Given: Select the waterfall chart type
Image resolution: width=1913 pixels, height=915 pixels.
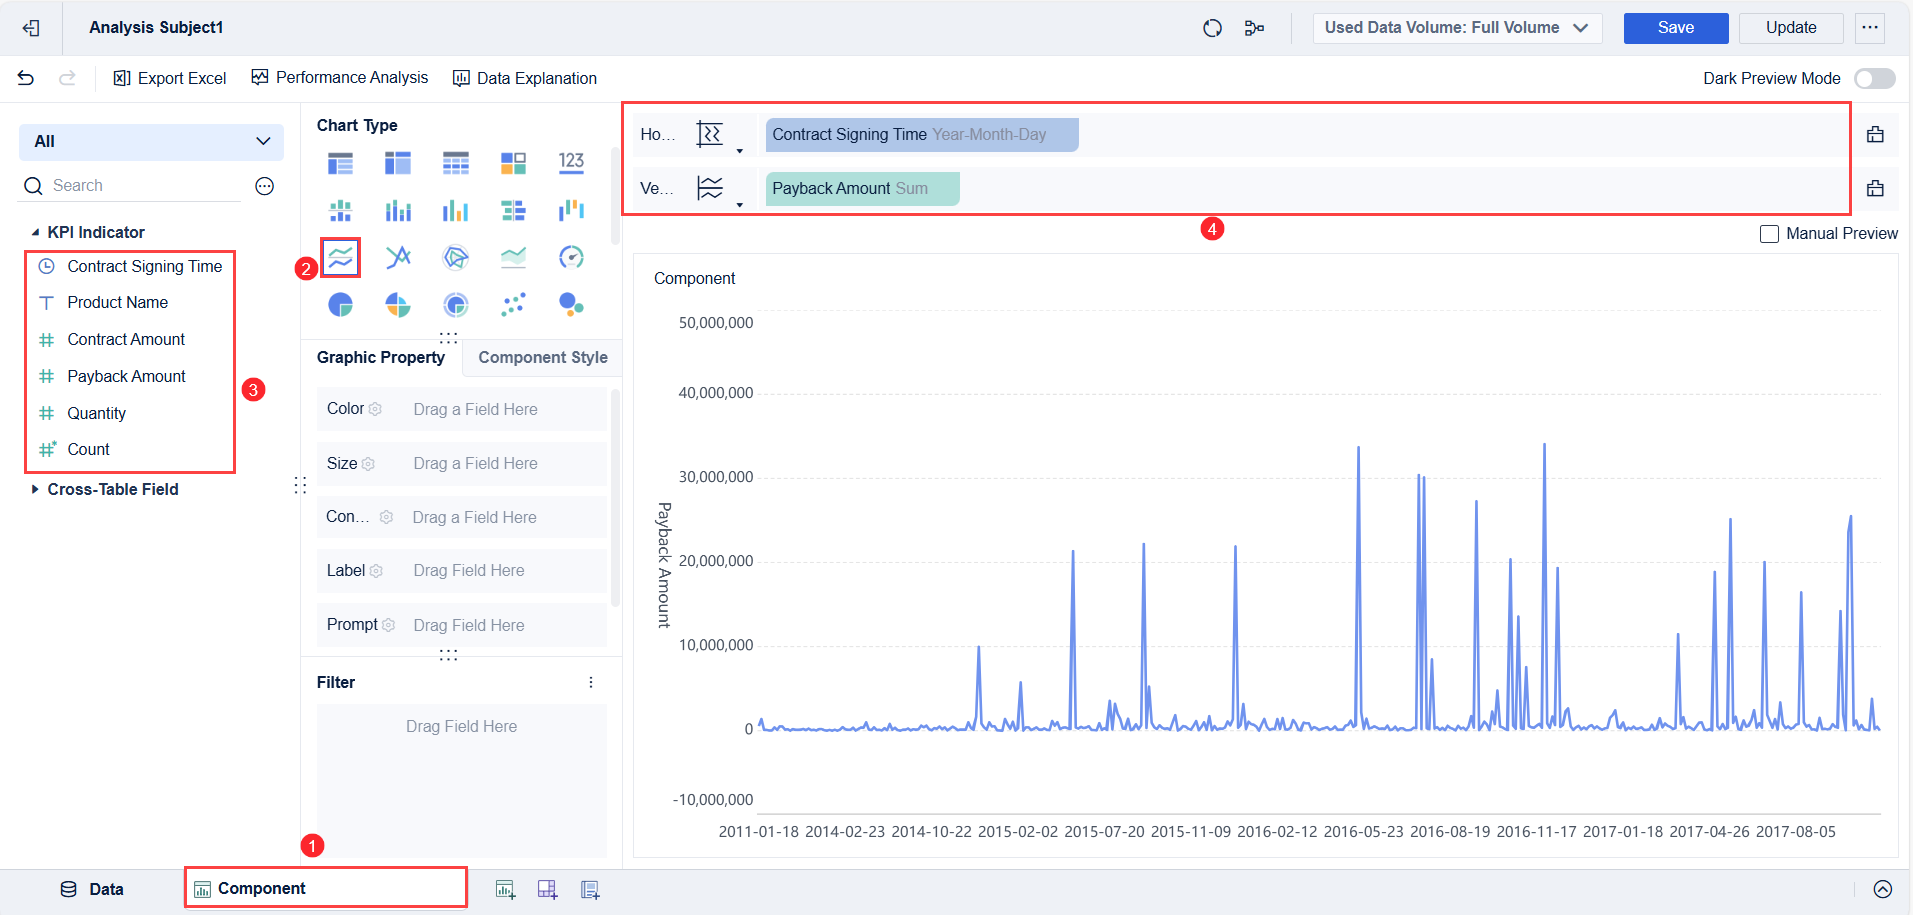Looking at the screenshot, I should pos(571,210).
